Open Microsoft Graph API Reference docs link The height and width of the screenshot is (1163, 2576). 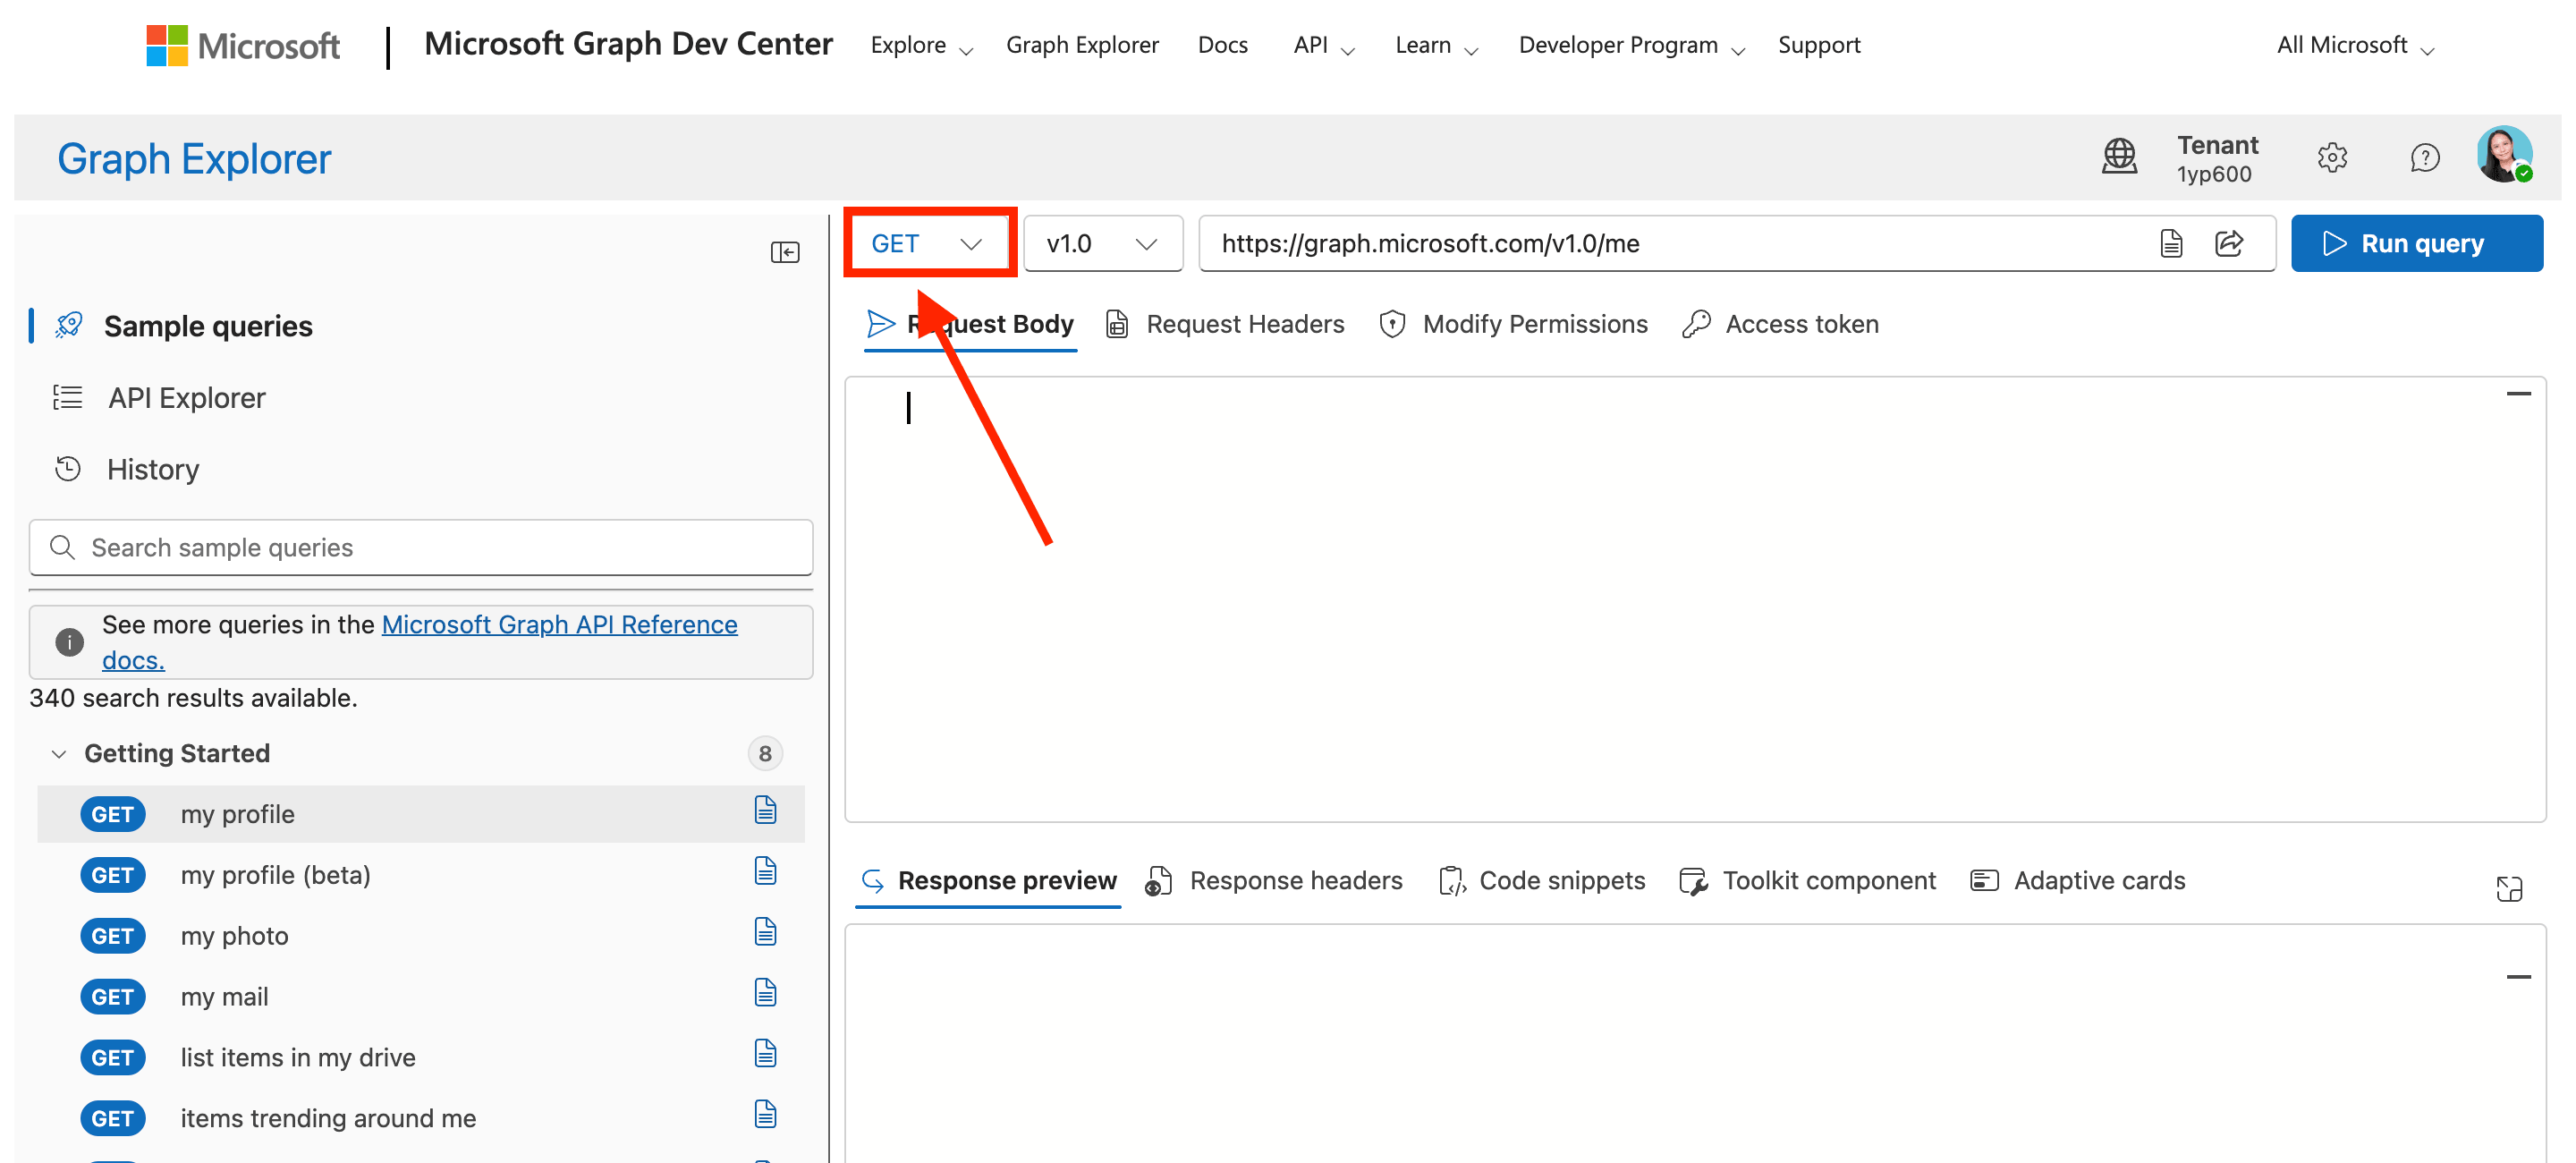[420, 642]
